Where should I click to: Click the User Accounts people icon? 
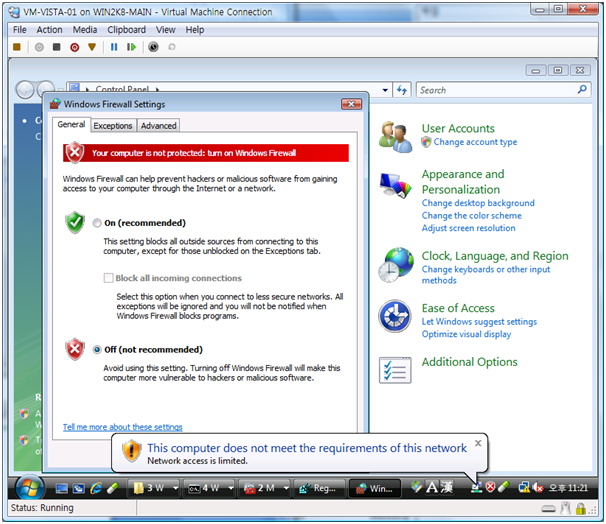tap(395, 137)
